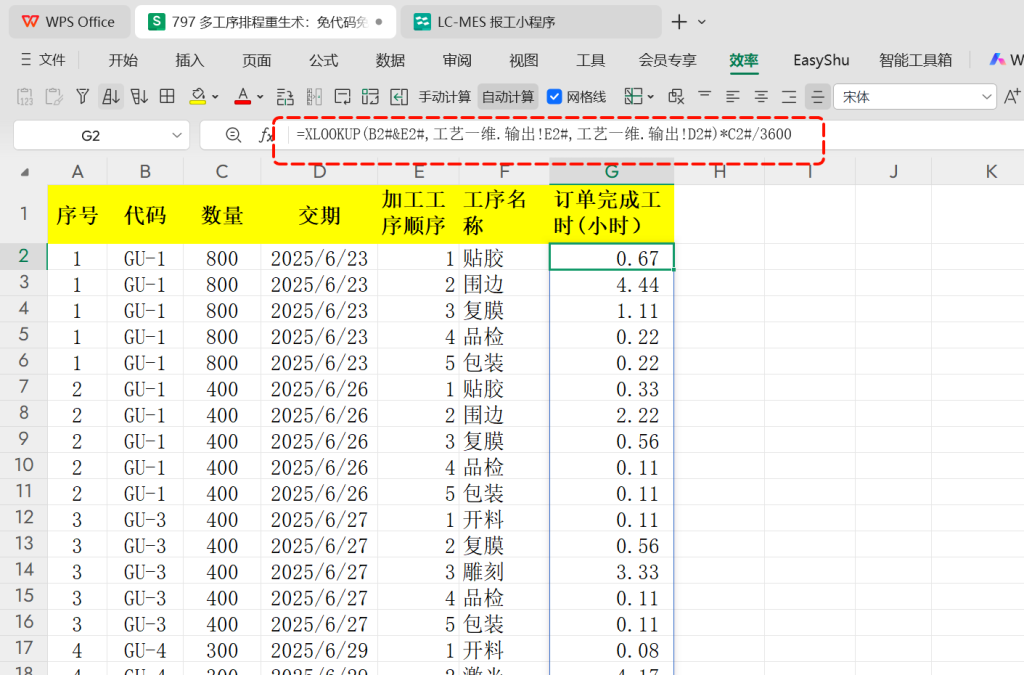Image resolution: width=1024 pixels, height=675 pixels.
Task: Open the 智能工具箱 smart toolbox tab
Action: point(915,60)
